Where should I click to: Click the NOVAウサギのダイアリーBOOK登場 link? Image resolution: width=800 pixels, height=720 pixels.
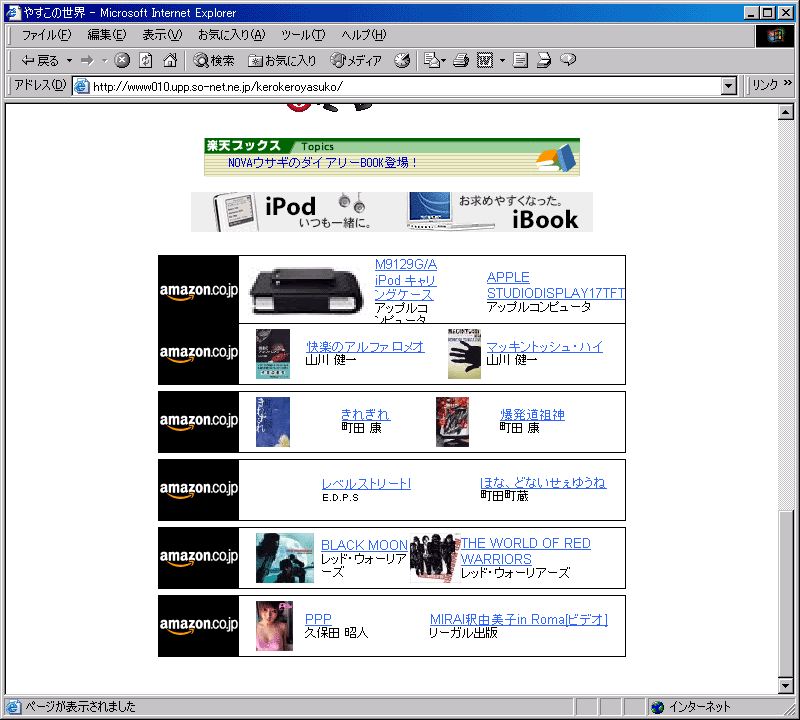point(322,163)
